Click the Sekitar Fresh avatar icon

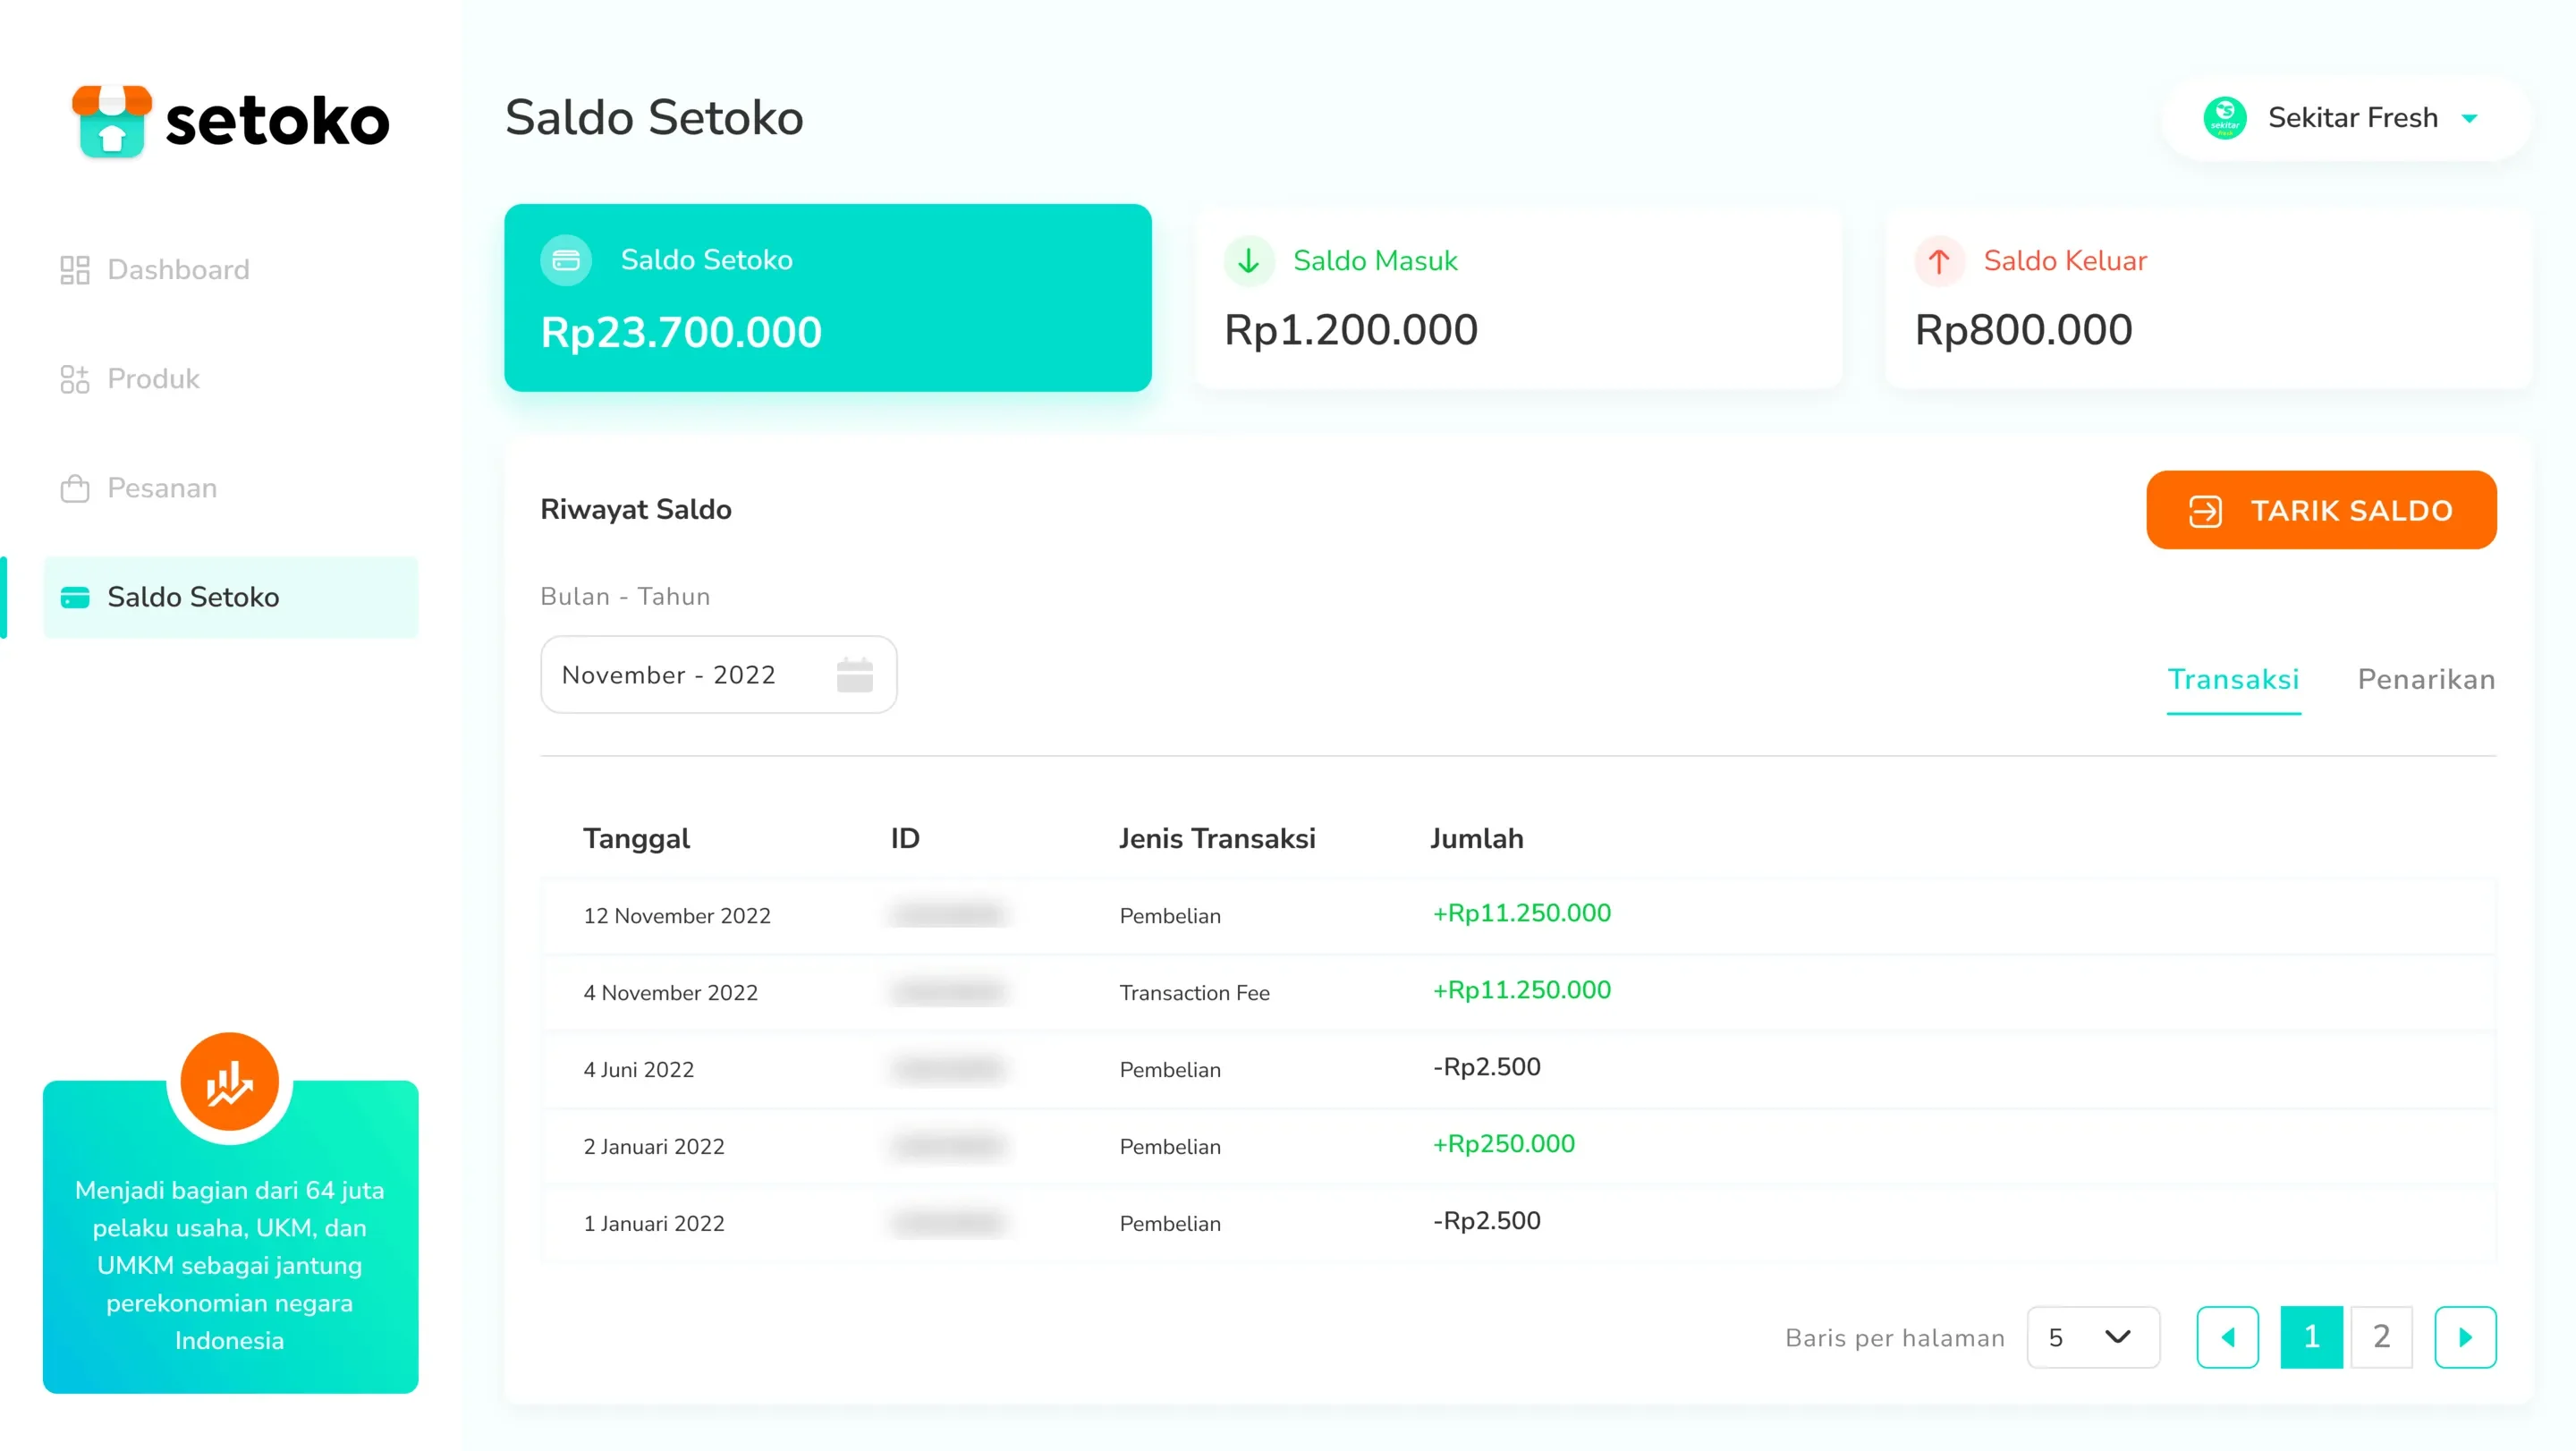coord(2224,118)
